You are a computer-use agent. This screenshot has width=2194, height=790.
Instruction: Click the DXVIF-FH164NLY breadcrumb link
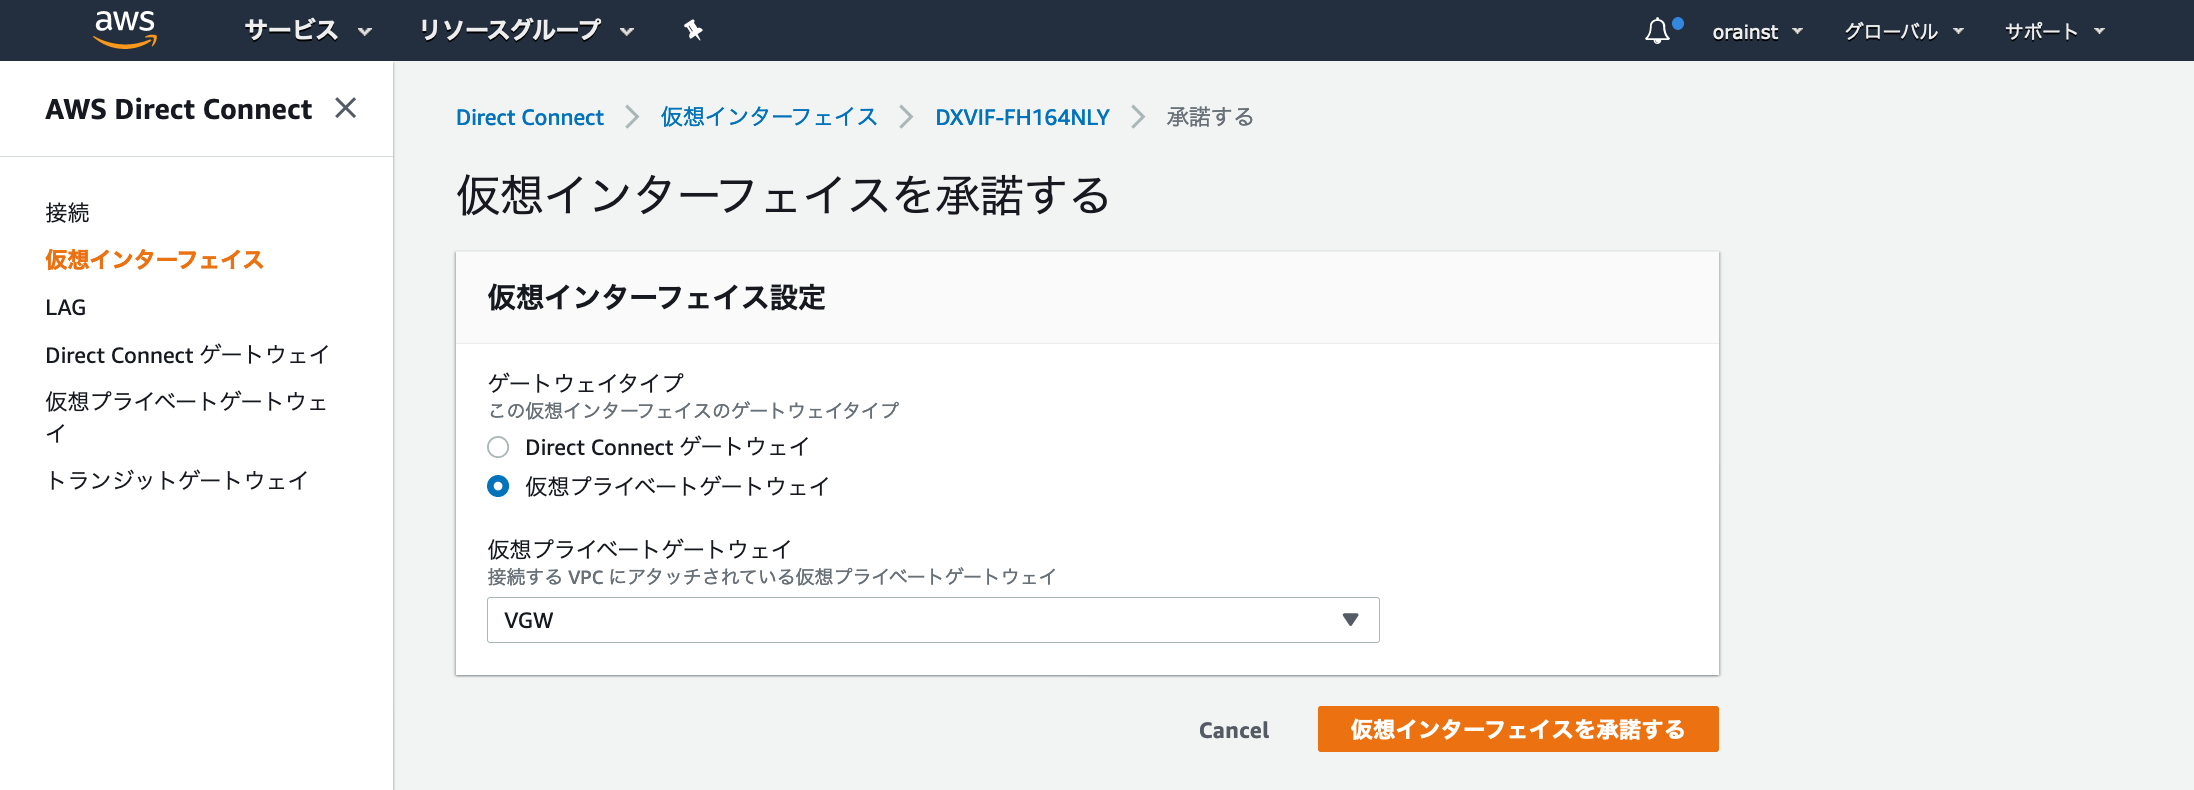pos(1022,117)
